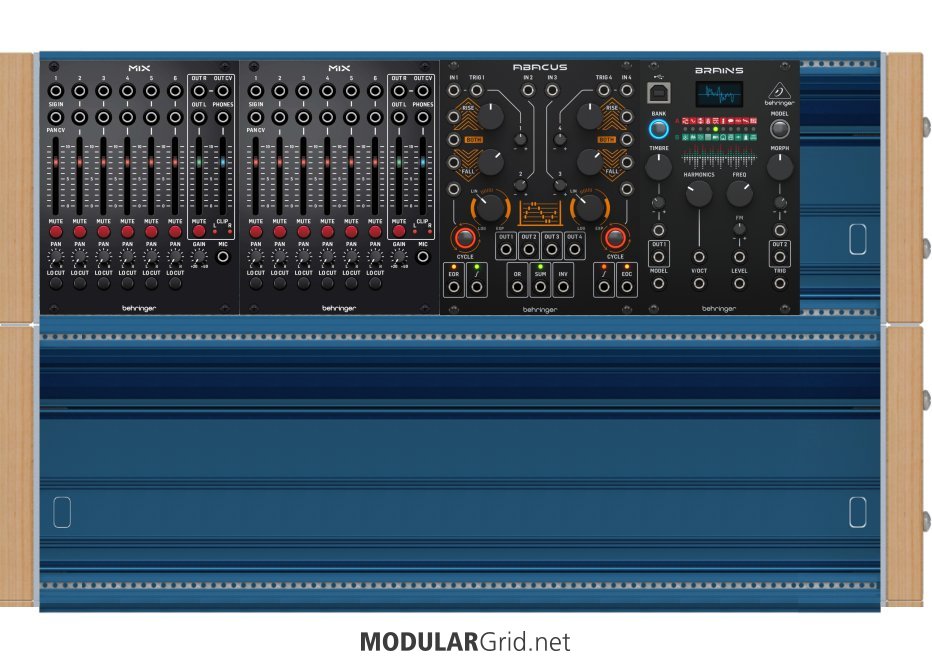Click the OUT 2 jack on Brains

(779, 257)
